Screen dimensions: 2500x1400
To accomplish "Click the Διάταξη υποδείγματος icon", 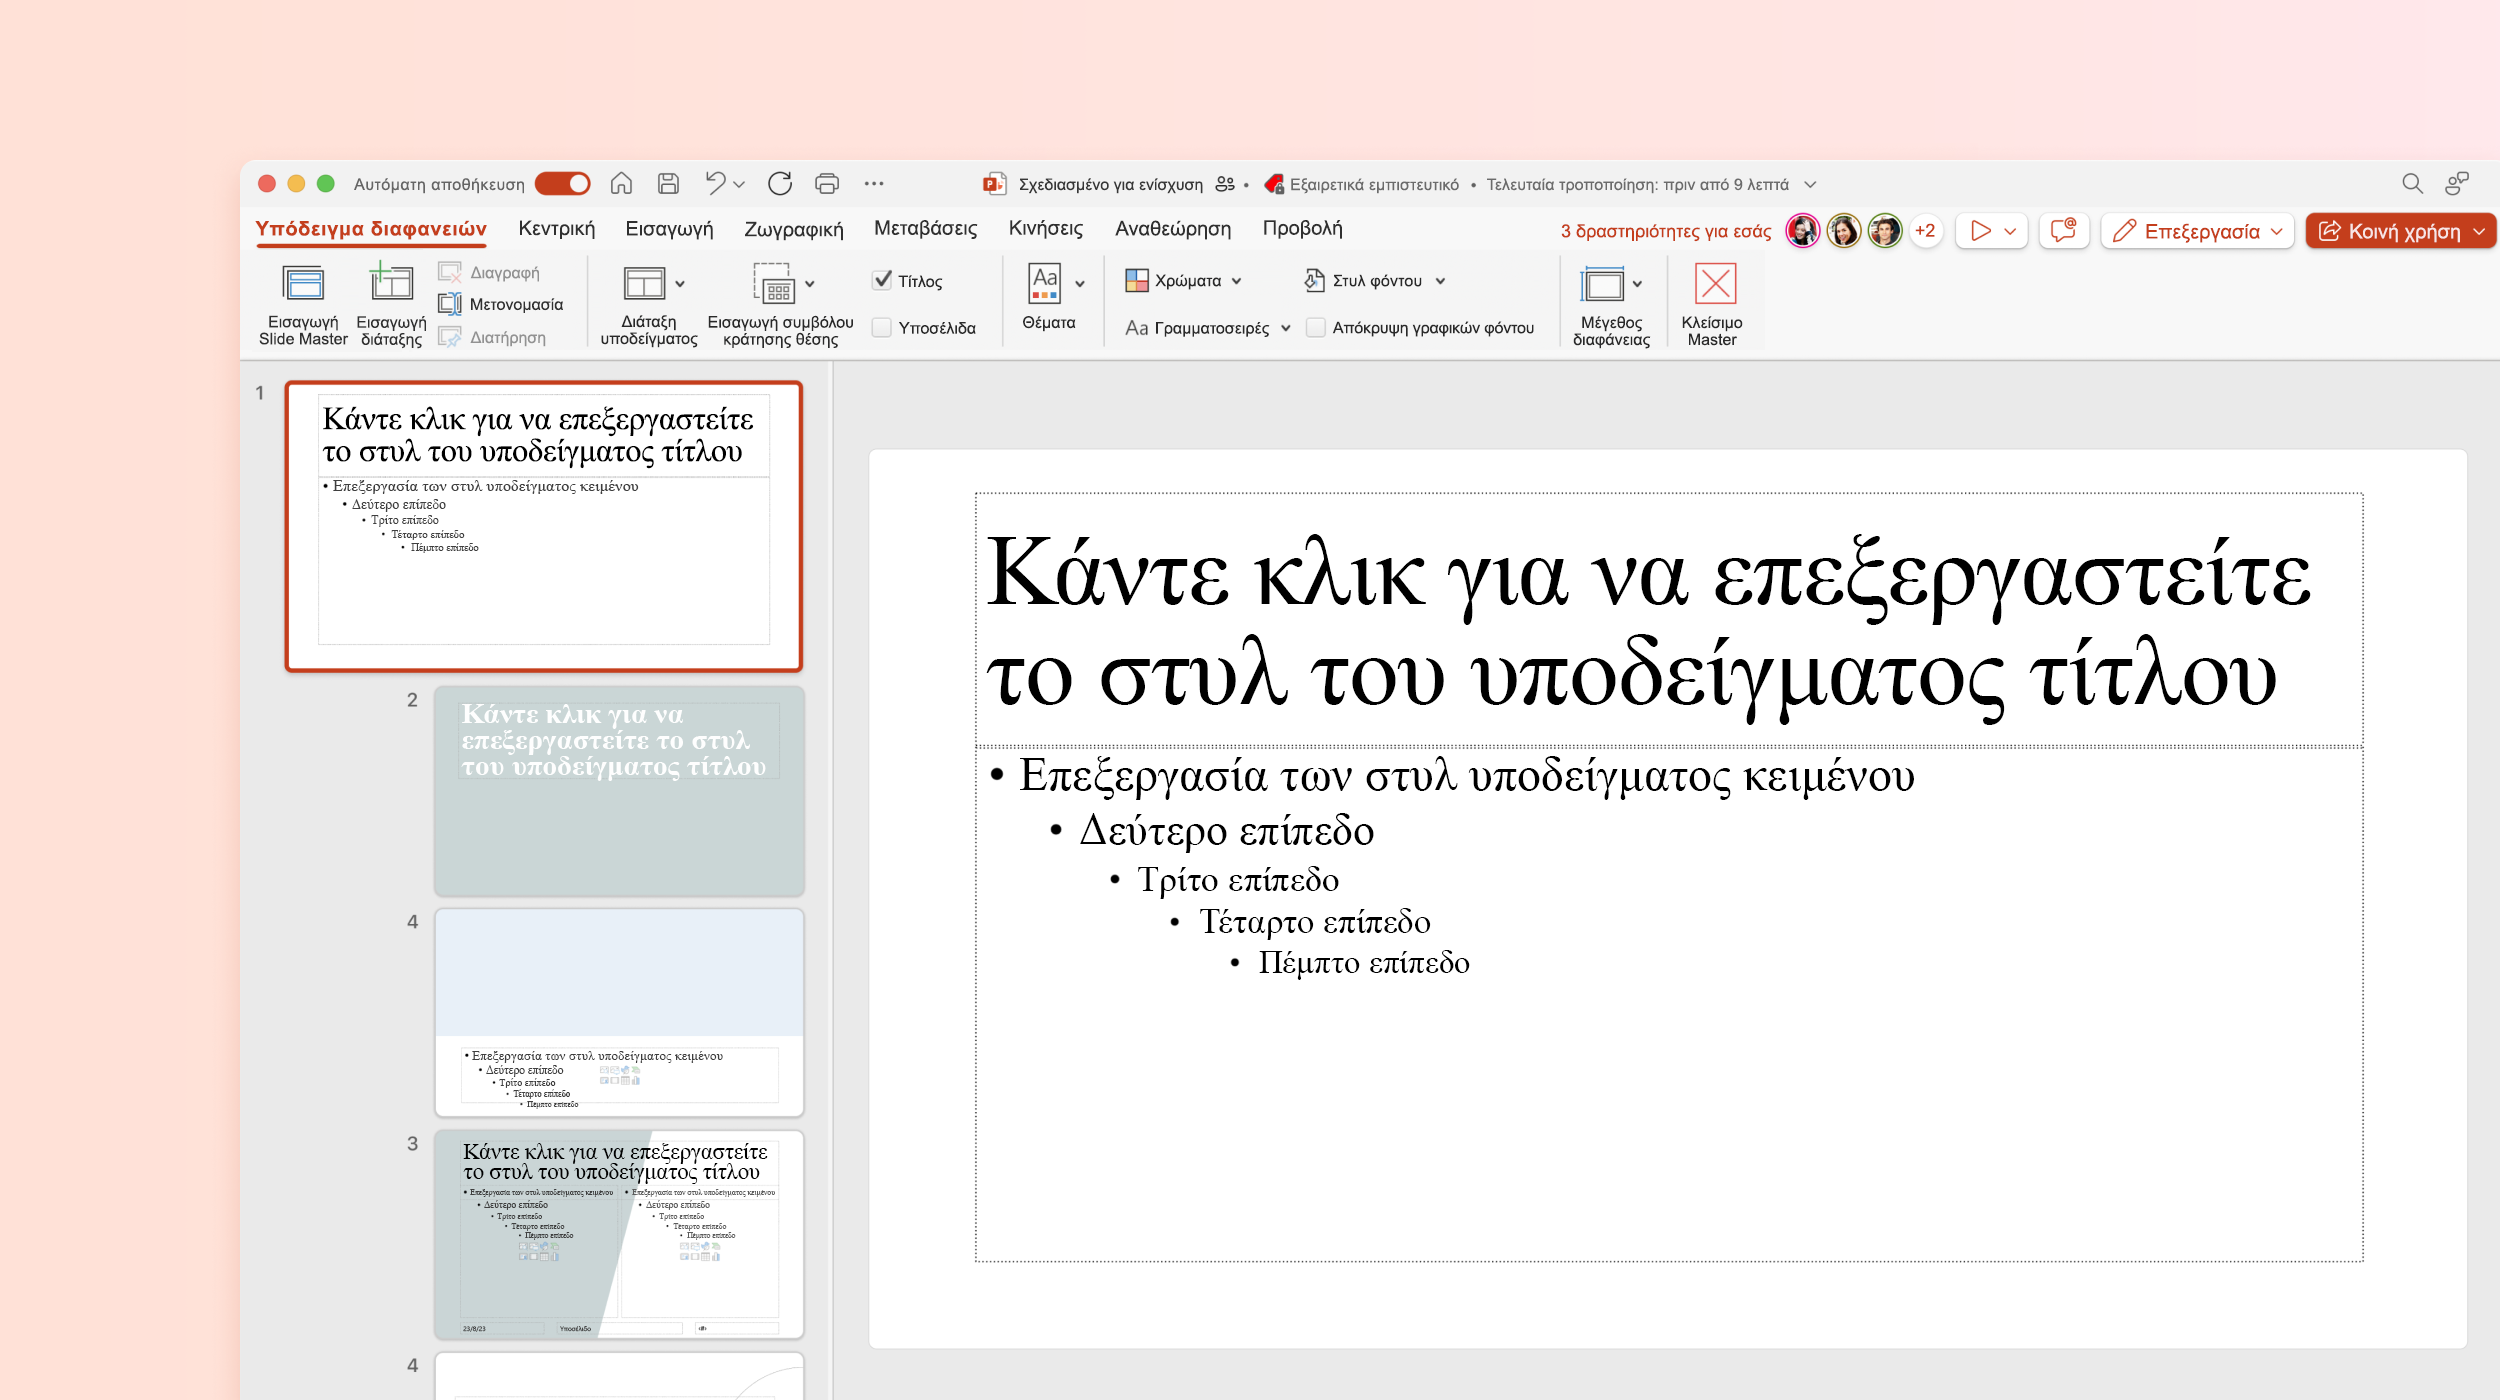I will pos(644,284).
